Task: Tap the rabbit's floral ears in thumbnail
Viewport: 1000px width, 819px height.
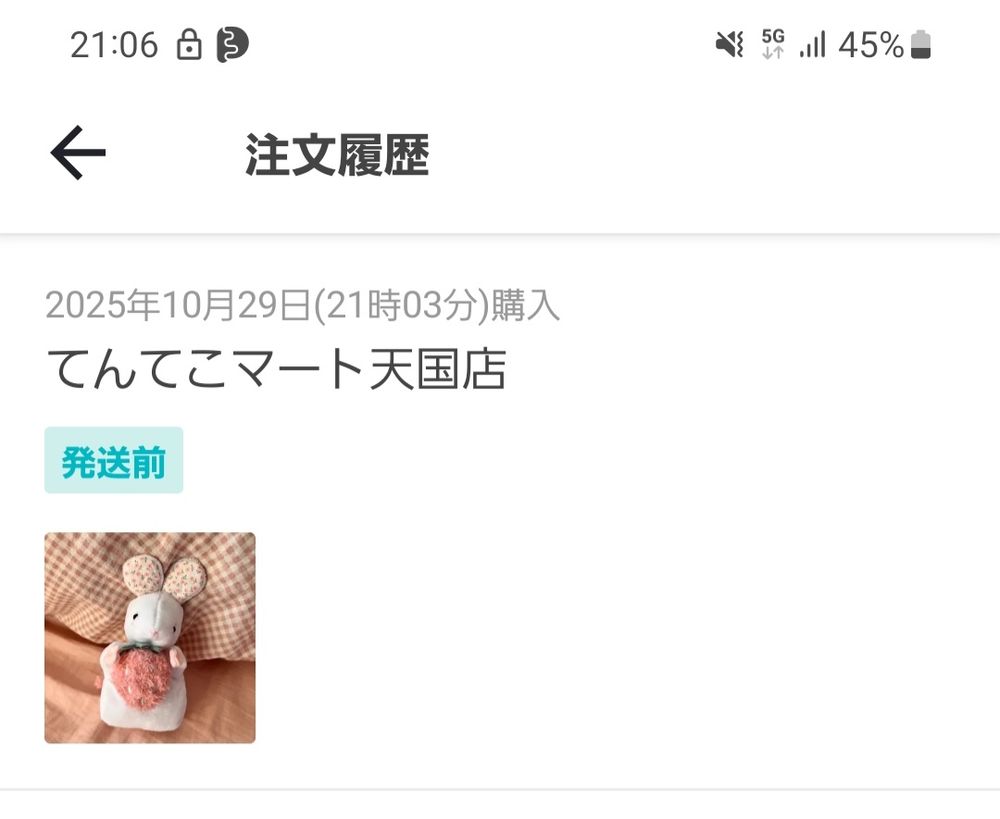Action: click(165, 577)
